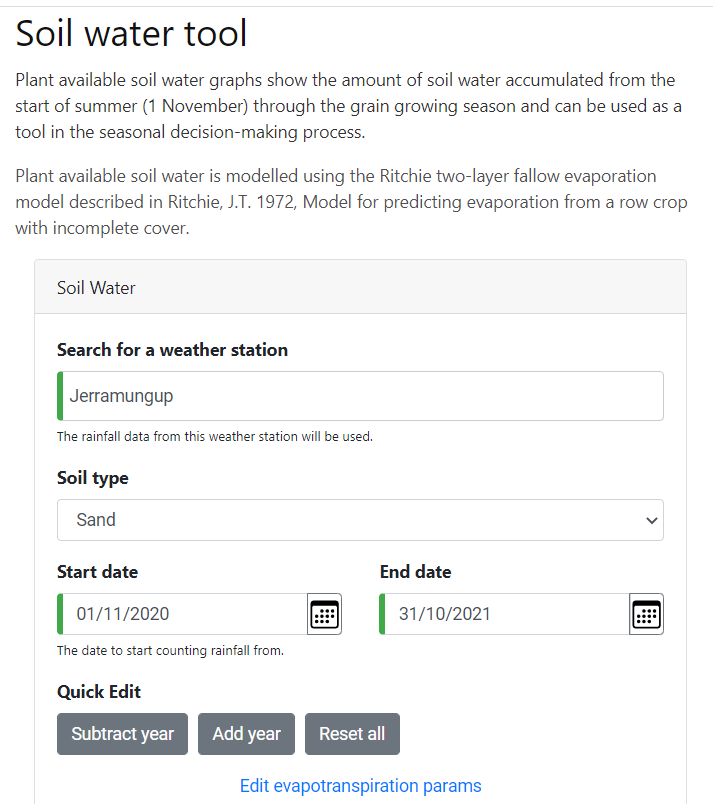Open the End date calendar picker icon

point(646,614)
